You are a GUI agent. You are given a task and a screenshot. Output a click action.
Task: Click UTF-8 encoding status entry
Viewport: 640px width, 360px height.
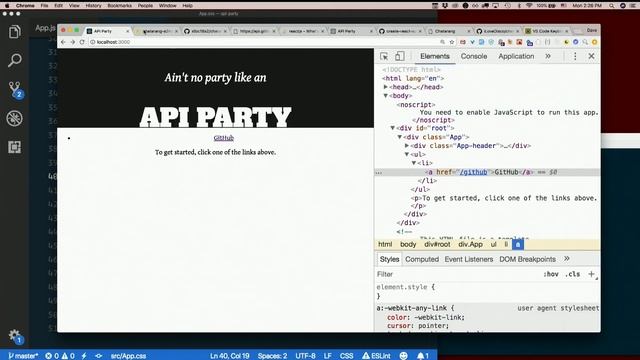click(x=305, y=356)
